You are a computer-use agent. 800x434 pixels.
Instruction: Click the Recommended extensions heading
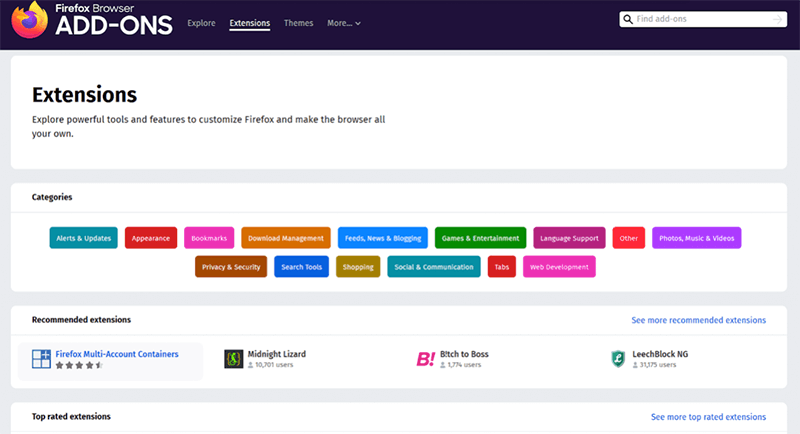tap(81, 320)
